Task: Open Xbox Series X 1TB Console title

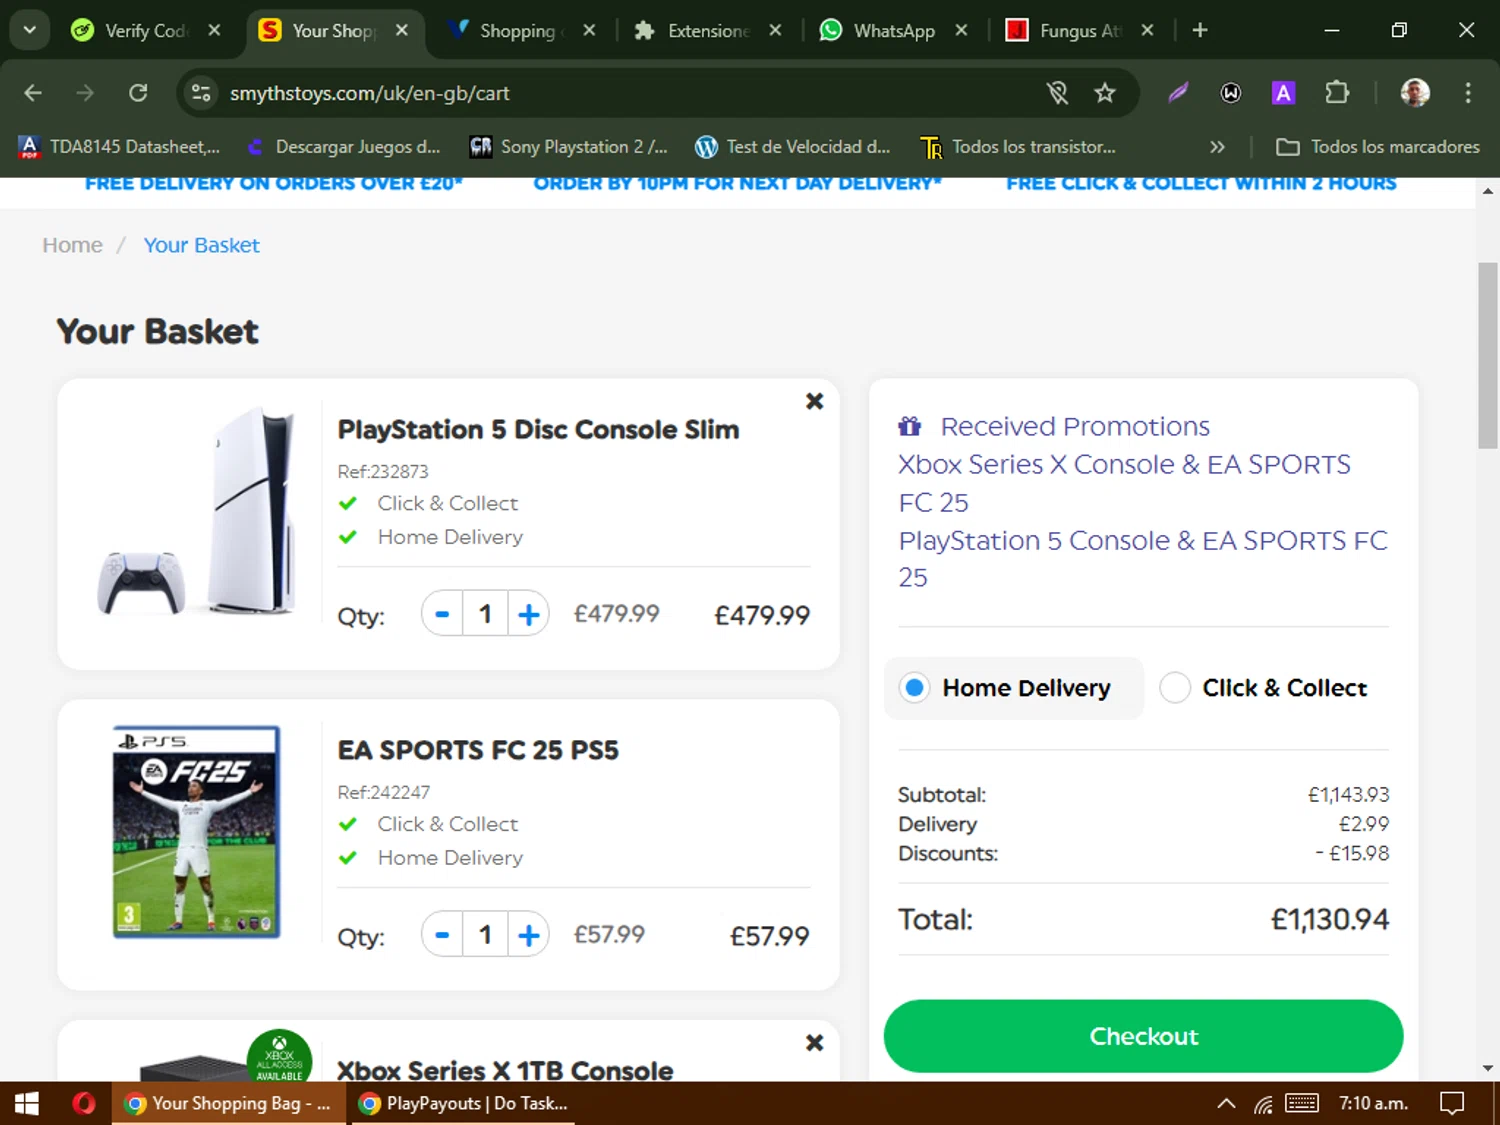Action: [x=505, y=1070]
